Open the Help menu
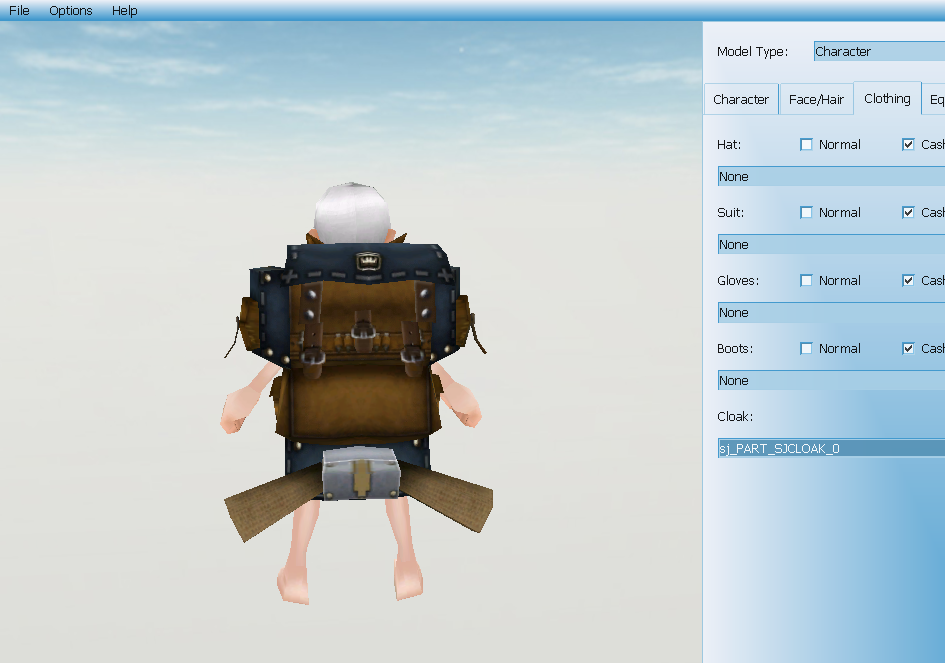The image size is (945, 663). 125,11
